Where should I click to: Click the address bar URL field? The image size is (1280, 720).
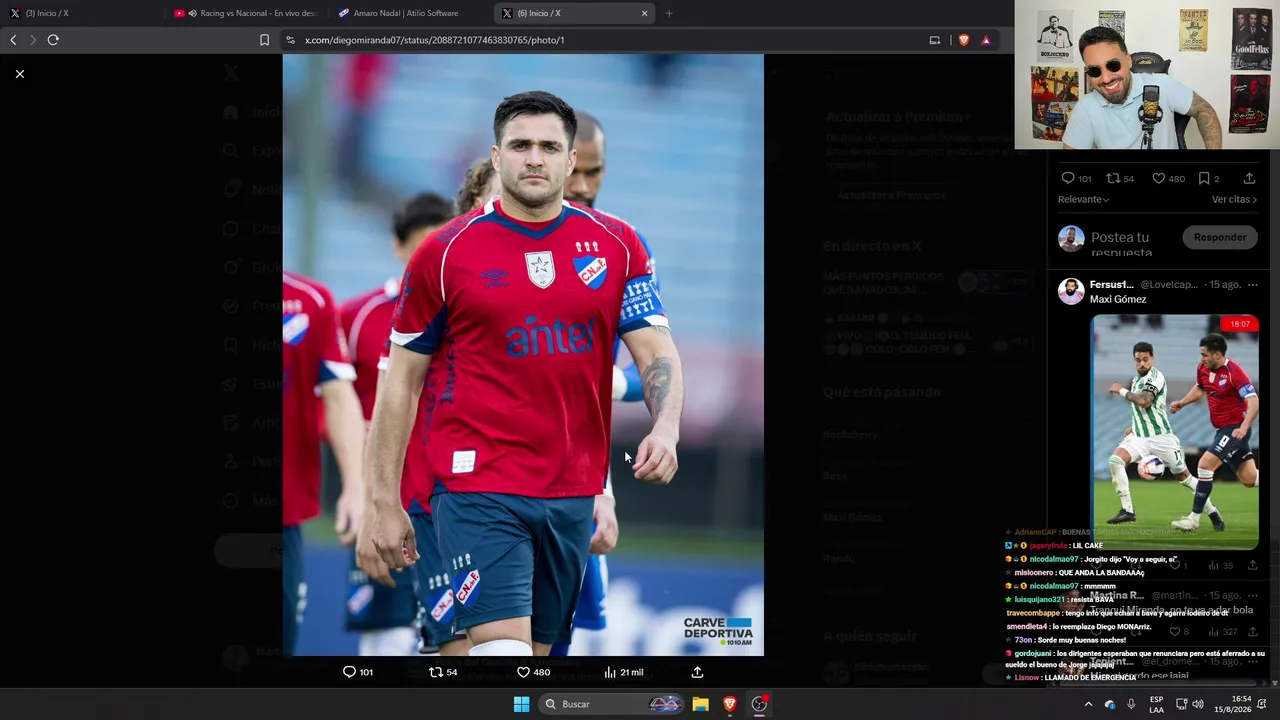click(x=600, y=40)
